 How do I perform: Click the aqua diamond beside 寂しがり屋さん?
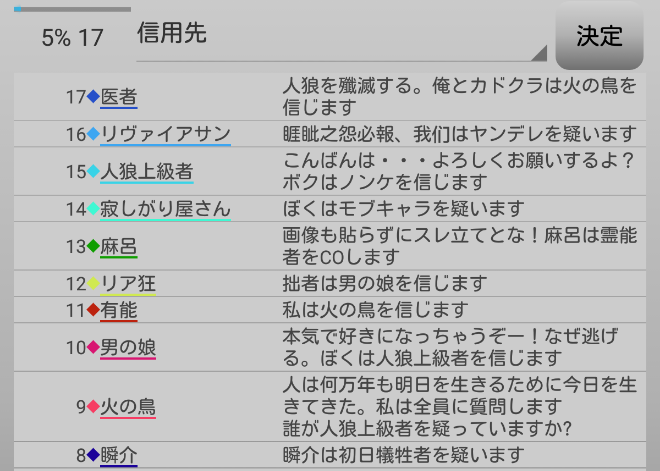coord(94,209)
